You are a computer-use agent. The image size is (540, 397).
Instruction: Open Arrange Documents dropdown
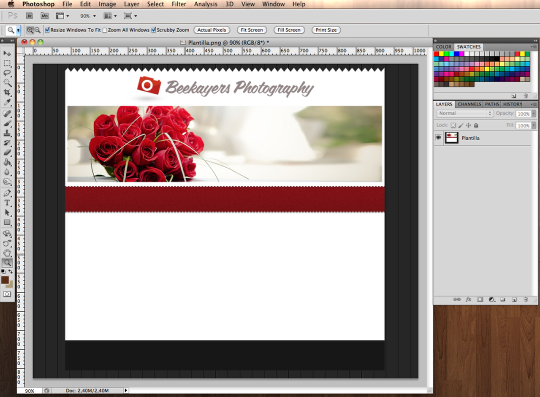click(111, 16)
